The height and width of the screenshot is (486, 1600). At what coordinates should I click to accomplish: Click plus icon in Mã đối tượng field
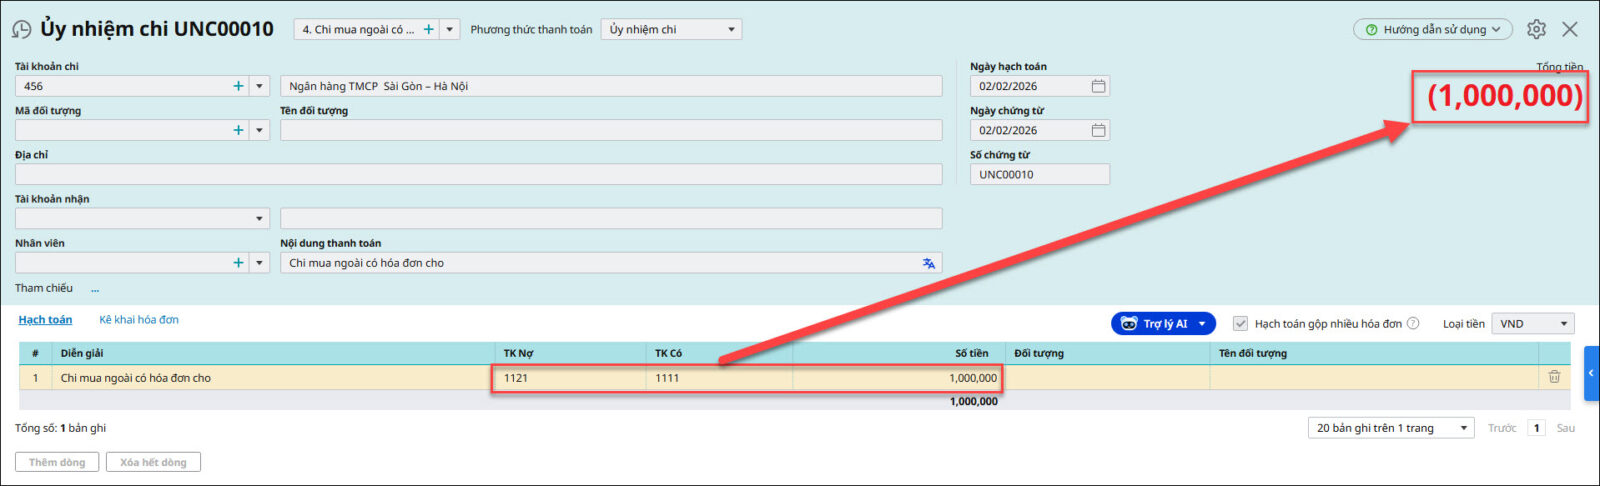click(x=238, y=130)
